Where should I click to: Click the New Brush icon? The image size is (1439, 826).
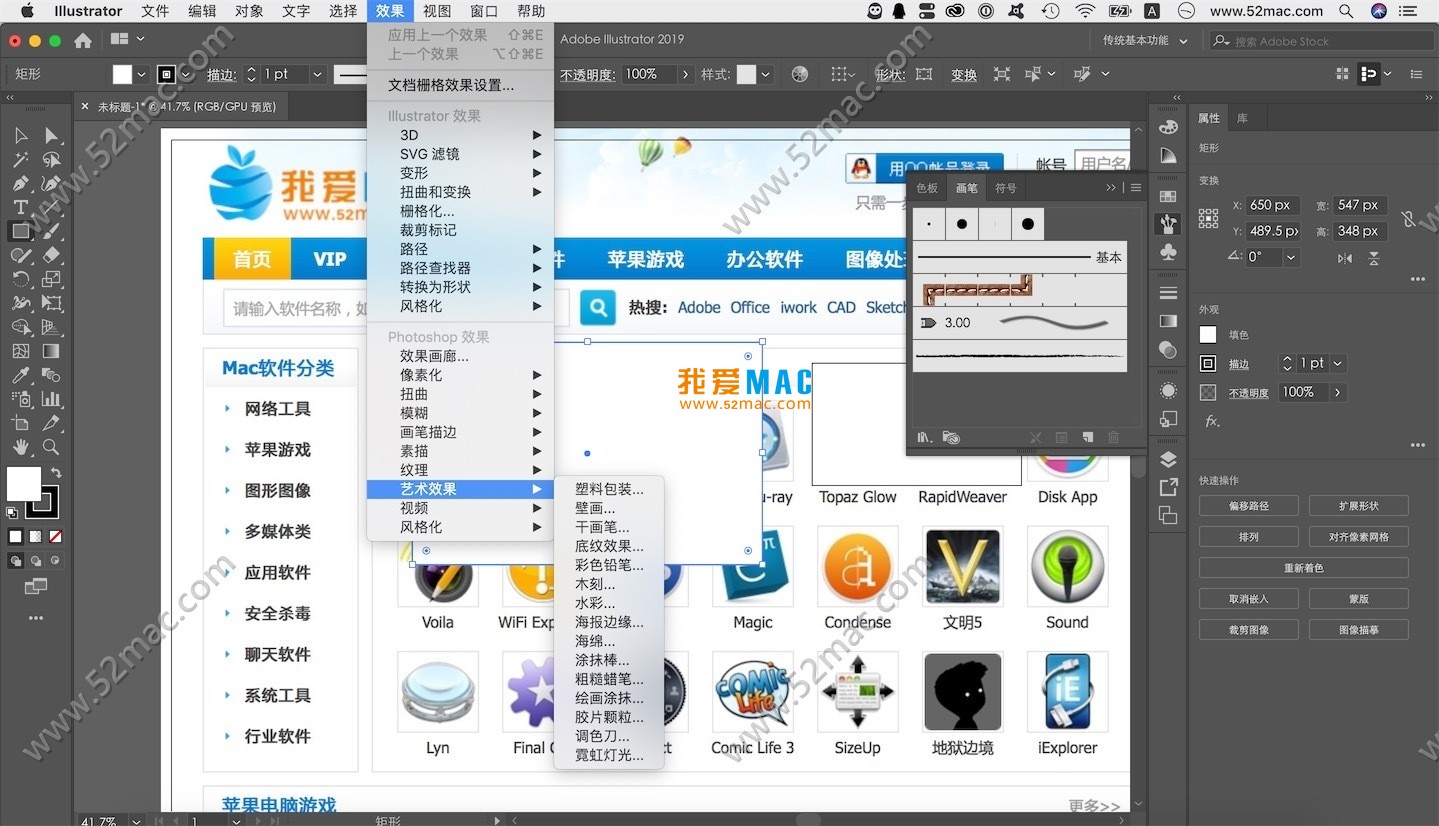point(1088,437)
